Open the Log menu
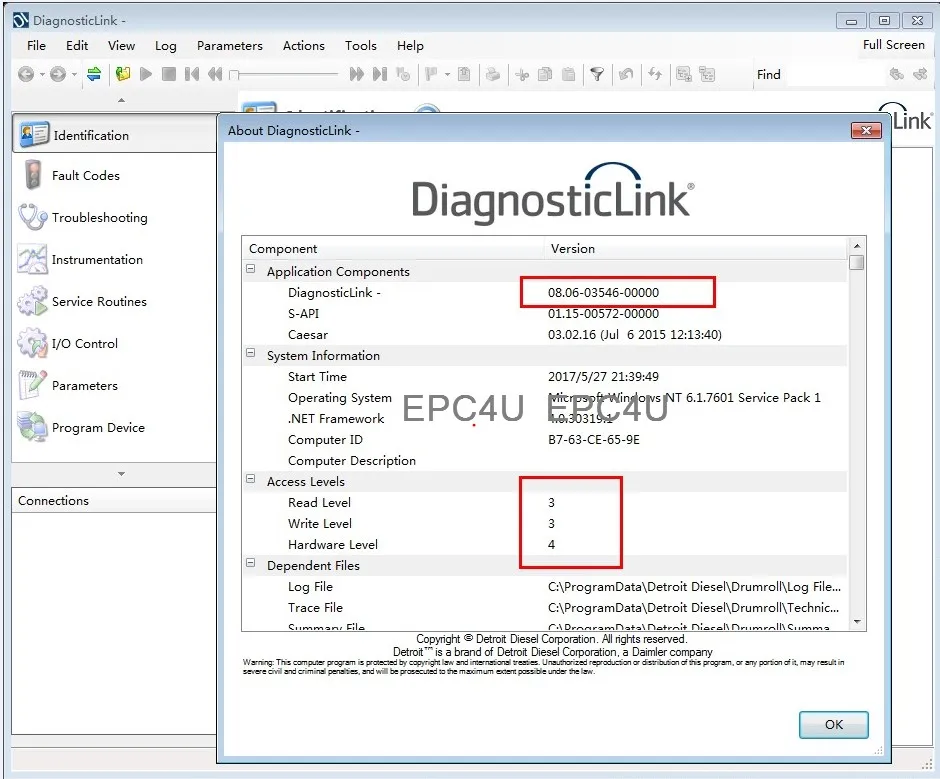Viewport: 940px width, 779px height. (165, 46)
